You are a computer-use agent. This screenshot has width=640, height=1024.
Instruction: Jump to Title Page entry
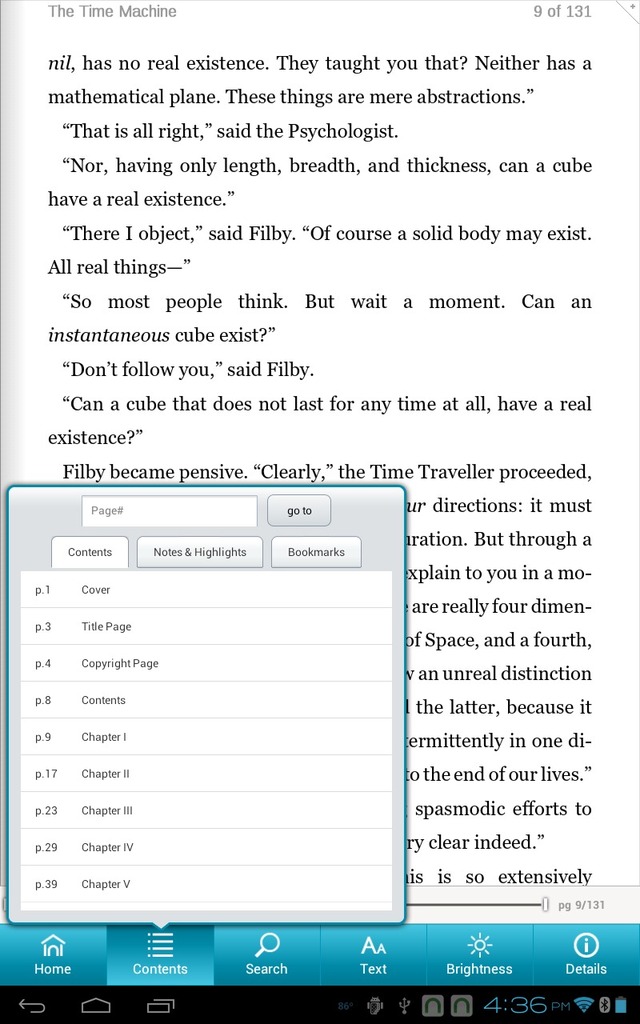point(206,626)
